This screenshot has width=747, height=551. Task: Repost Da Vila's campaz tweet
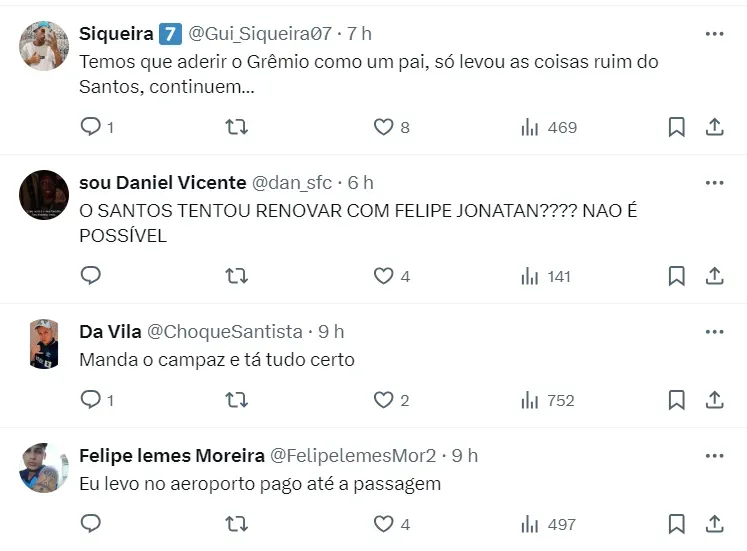coord(237,400)
